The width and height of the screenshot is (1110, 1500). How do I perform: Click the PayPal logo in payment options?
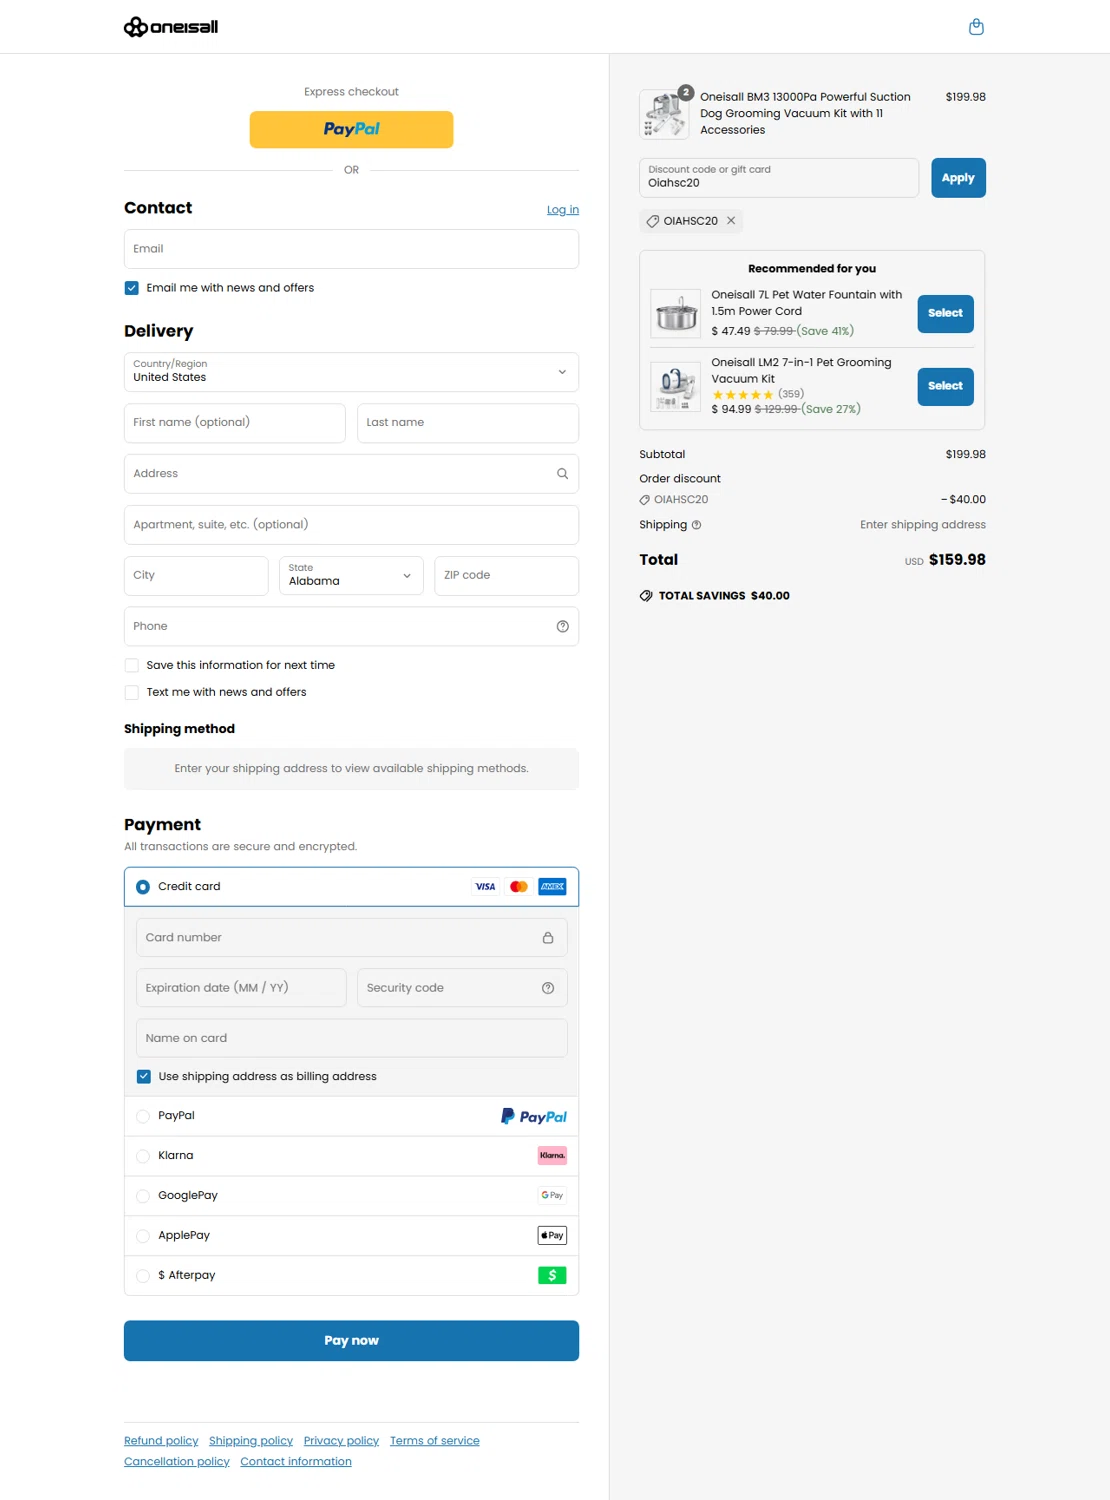coord(534,1116)
